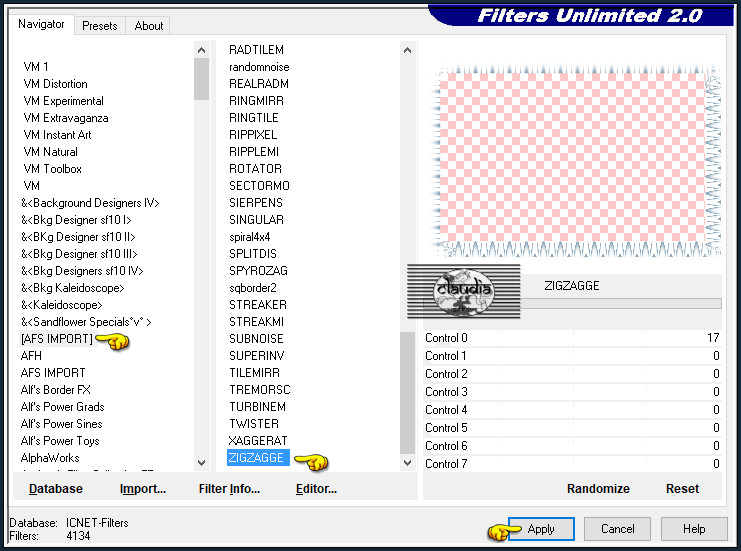Viewport: 741px width, 551px height.
Task: Click the filter preview image
Action: point(577,160)
